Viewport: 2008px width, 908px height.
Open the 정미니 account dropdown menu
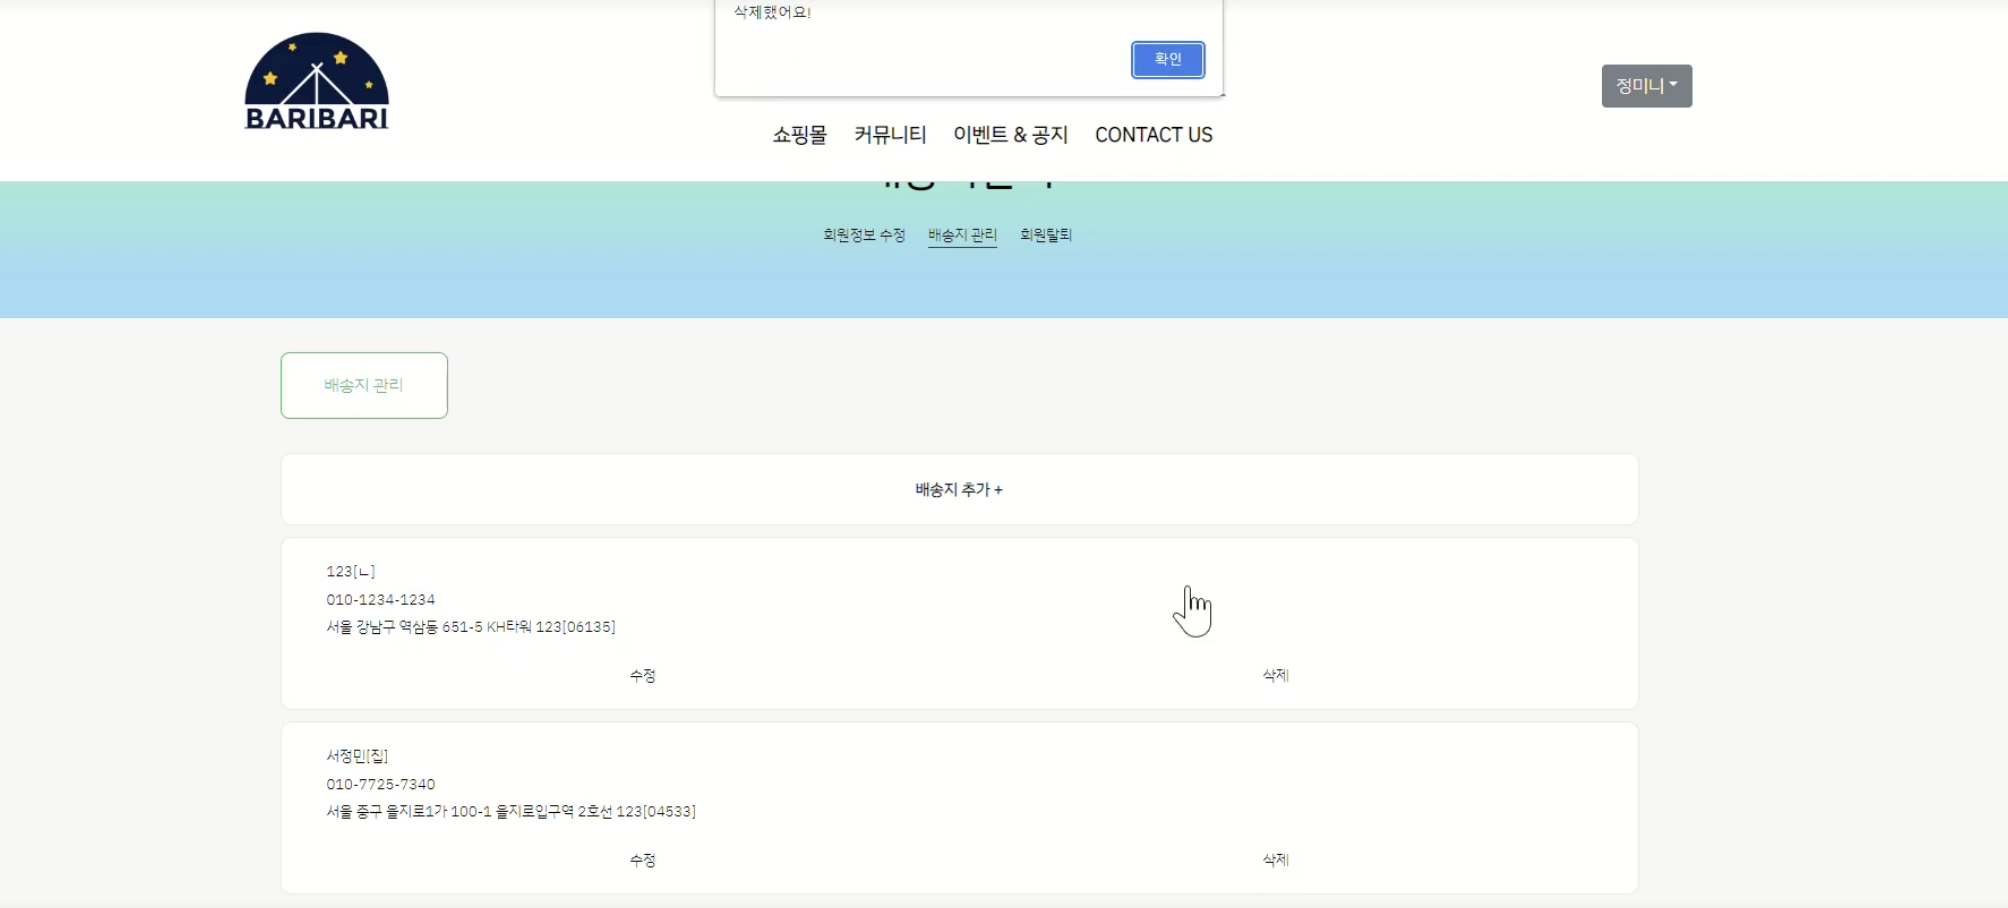point(1645,85)
